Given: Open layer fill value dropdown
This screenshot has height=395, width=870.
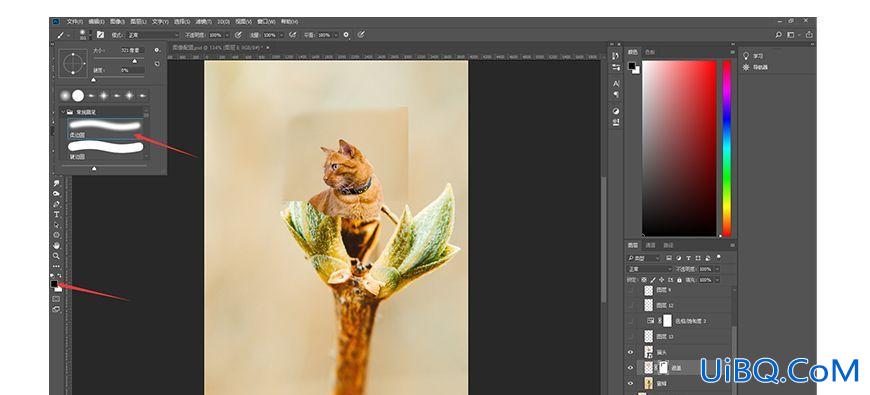Looking at the screenshot, I should pos(716,280).
